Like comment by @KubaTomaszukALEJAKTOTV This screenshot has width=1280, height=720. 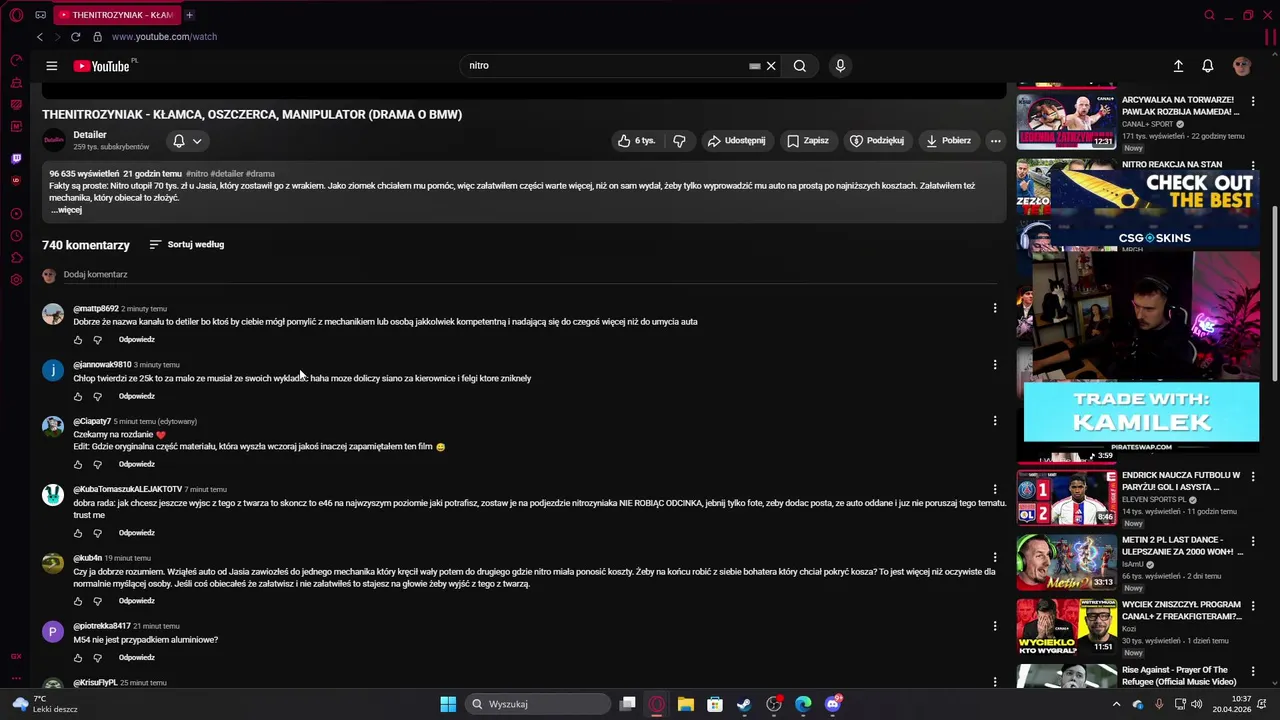78,533
